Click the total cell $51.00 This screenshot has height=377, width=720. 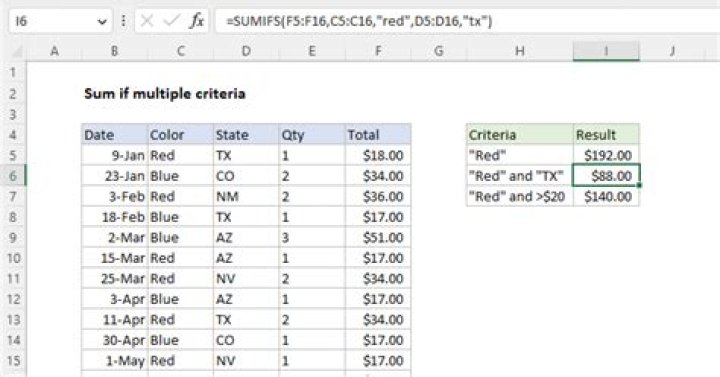pyautogui.click(x=378, y=237)
